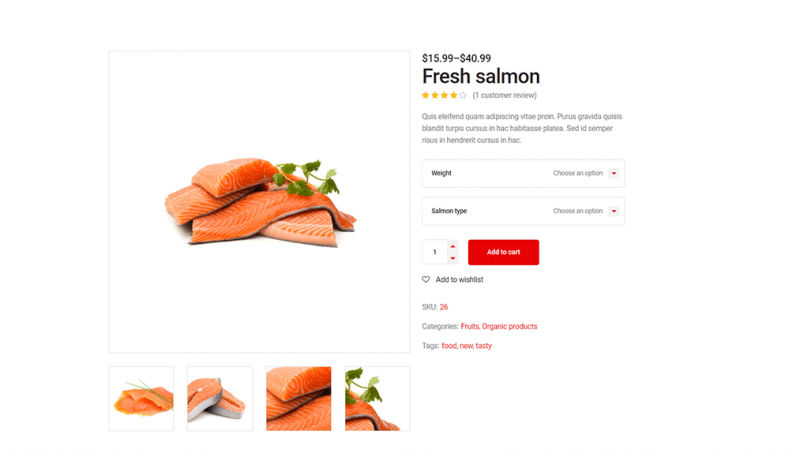The width and height of the screenshot is (800, 450).
Task: Click the heart wishlist icon
Action: [x=426, y=280]
